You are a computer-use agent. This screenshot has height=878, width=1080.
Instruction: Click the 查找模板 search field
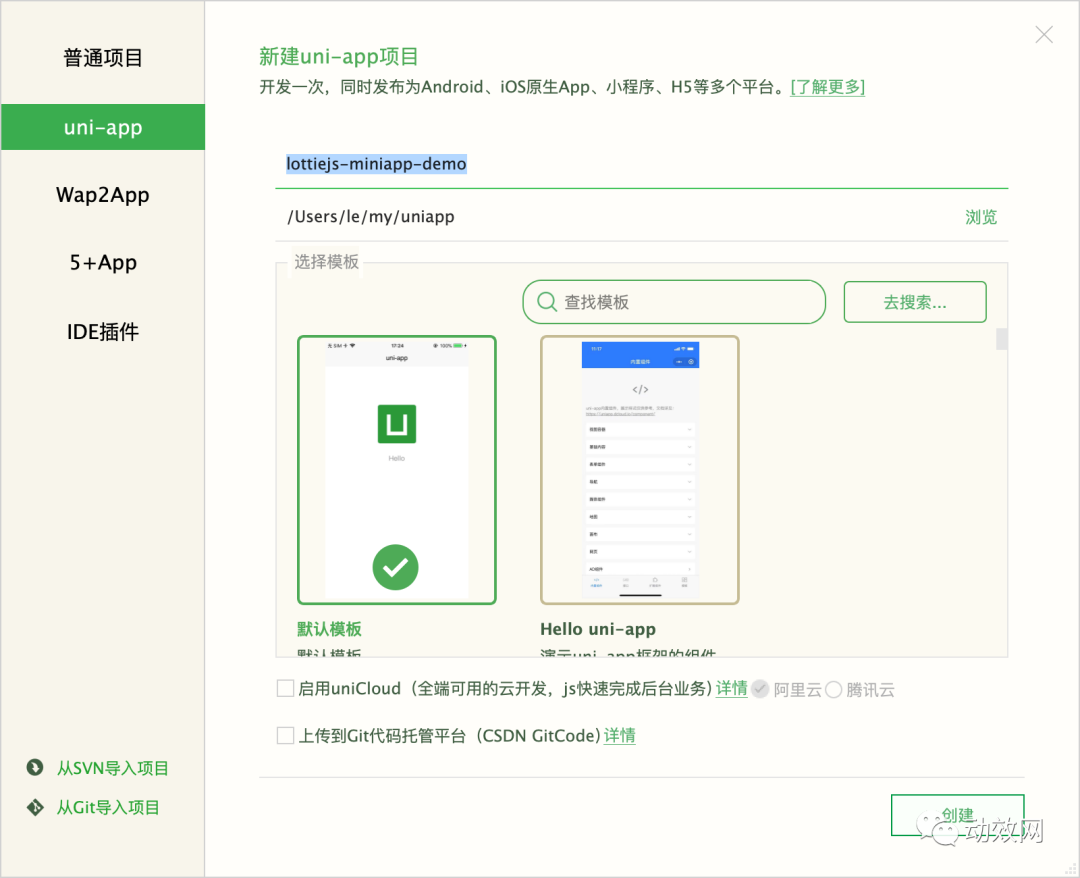click(x=674, y=302)
